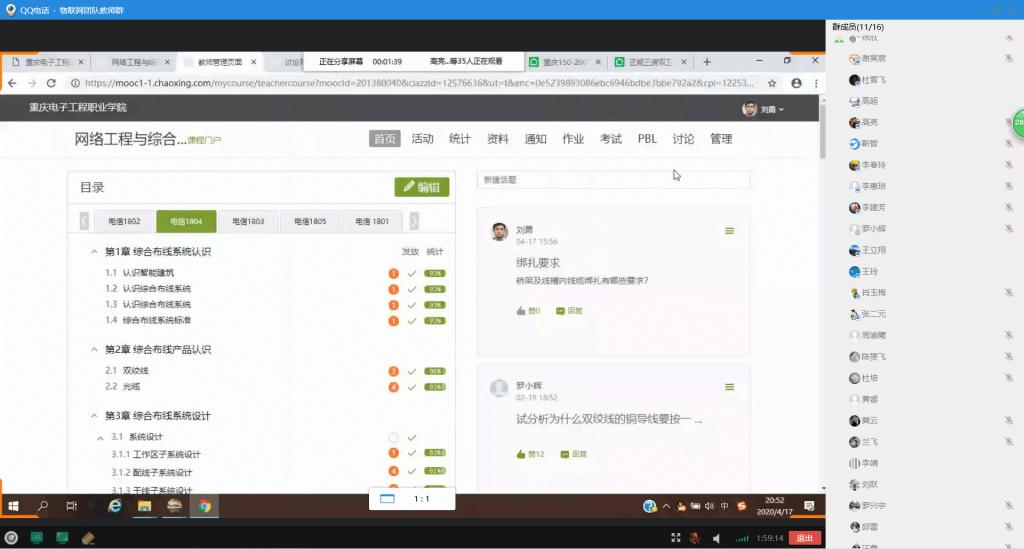Viewport: 1024px width, 549px height.
Task: Toggle the empty publish circle for 3.1 系统设计
Action: pyautogui.click(x=393, y=437)
